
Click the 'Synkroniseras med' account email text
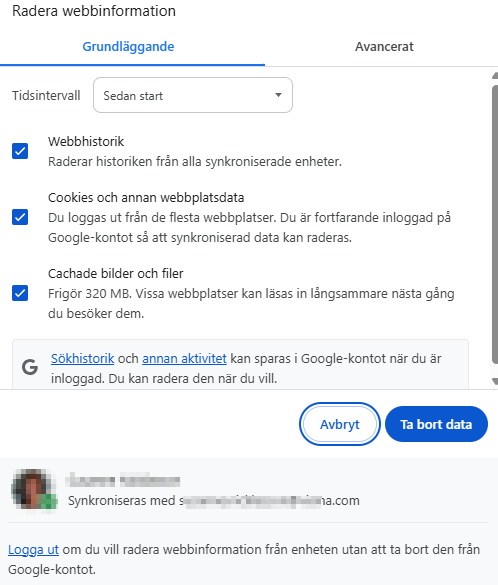(x=214, y=500)
